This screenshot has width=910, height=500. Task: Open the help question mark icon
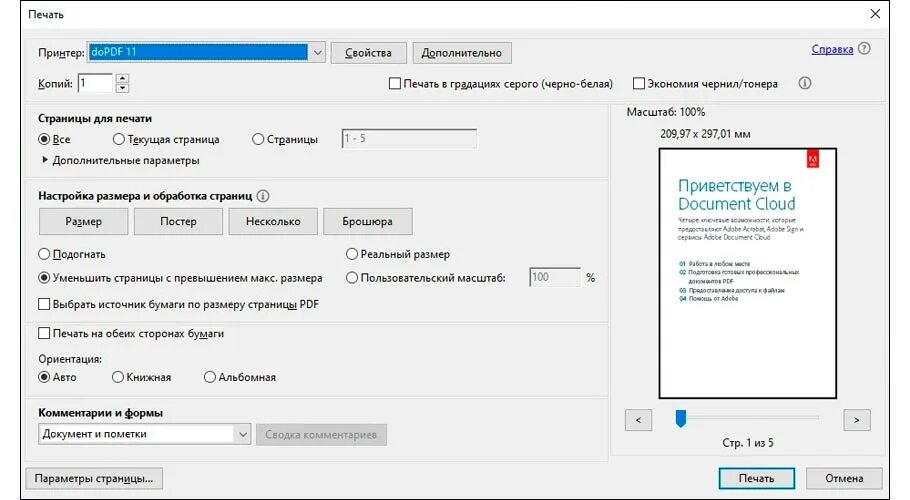(x=864, y=49)
